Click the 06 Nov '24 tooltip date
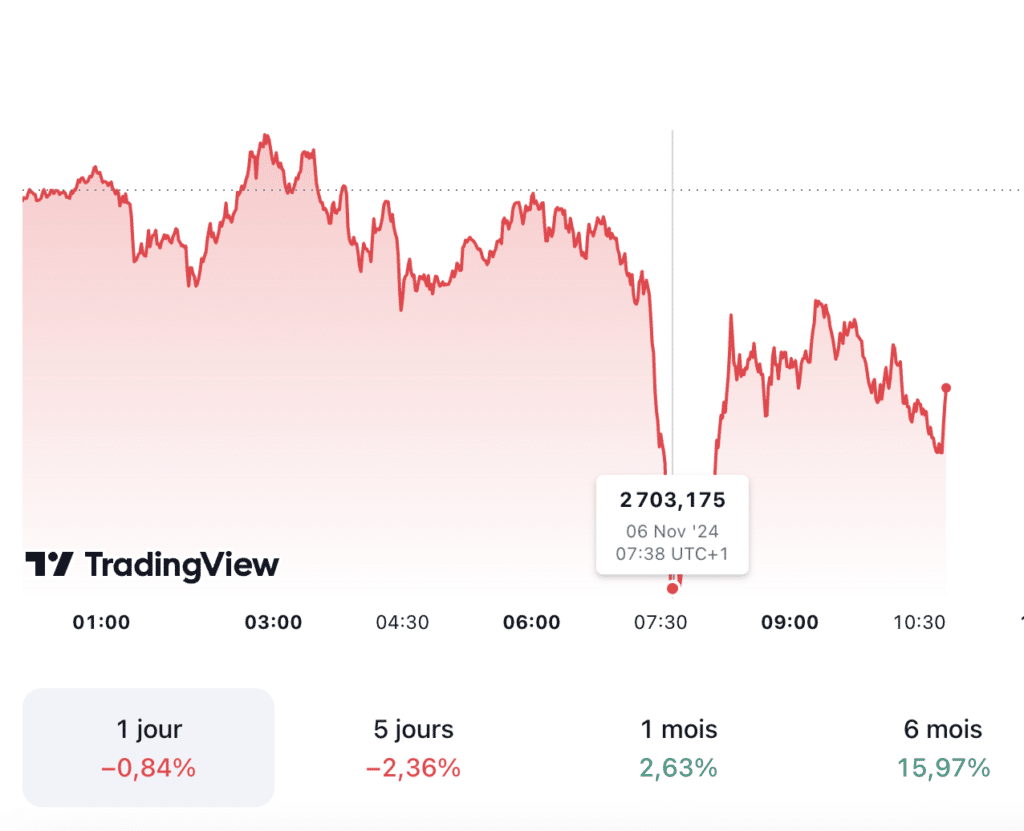 [672, 531]
